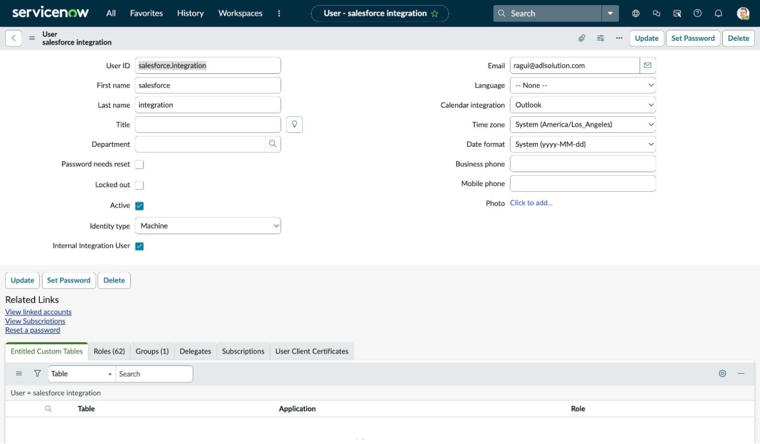
Task: Open the related list gear settings
Action: pyautogui.click(x=722, y=374)
